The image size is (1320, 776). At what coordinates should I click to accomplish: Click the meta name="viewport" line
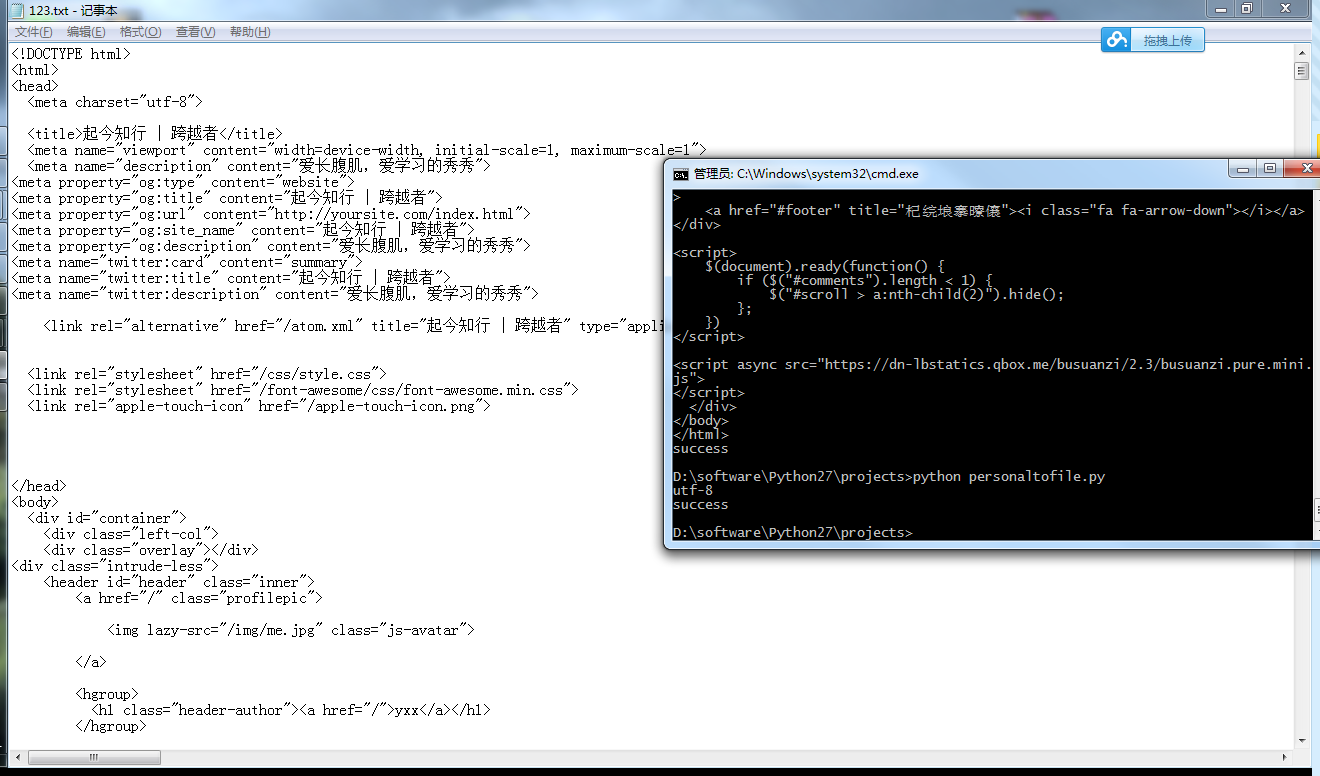point(367,150)
